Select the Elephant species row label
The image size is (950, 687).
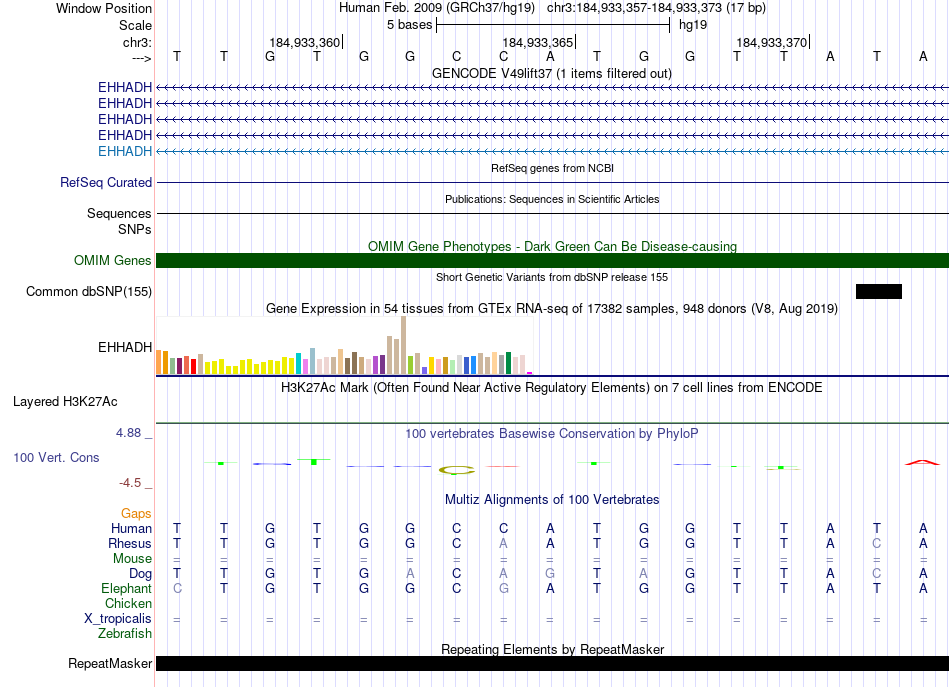point(127,589)
